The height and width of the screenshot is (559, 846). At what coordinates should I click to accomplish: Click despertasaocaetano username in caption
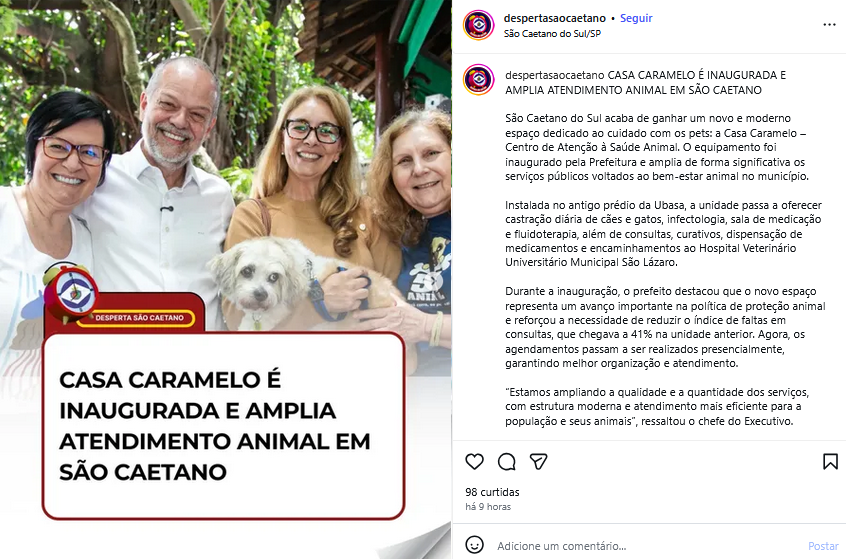(555, 75)
